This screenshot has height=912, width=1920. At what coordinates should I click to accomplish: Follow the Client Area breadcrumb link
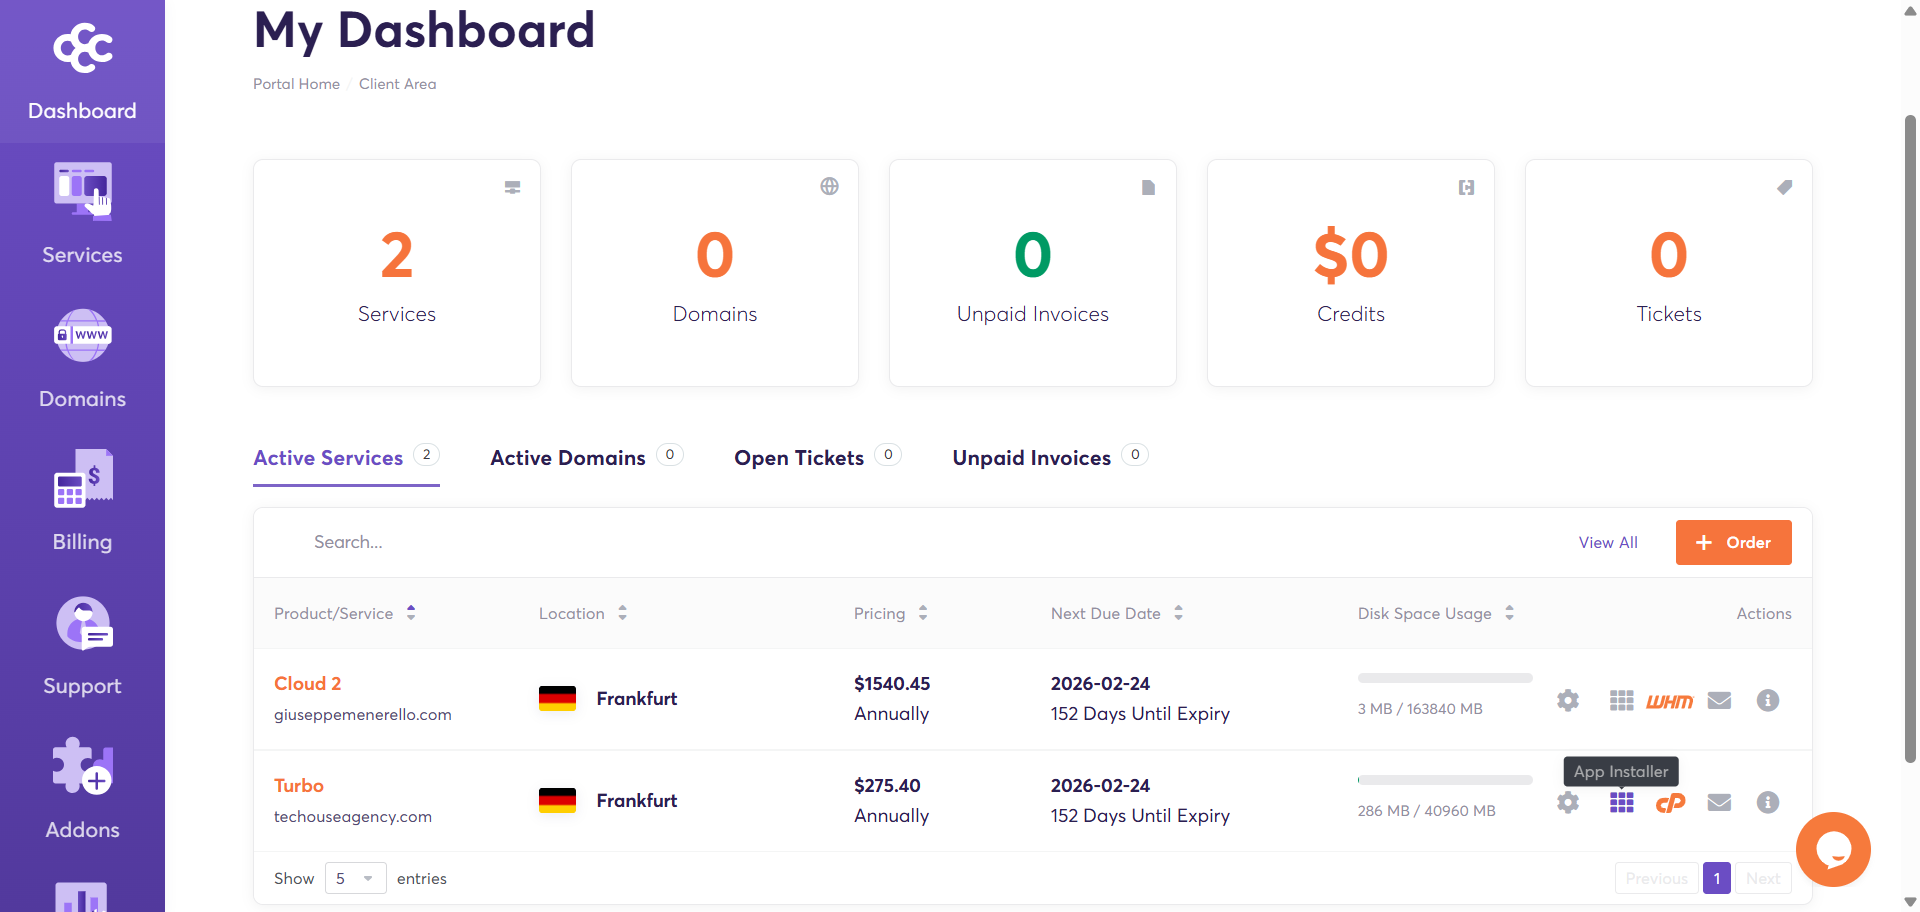point(398,84)
